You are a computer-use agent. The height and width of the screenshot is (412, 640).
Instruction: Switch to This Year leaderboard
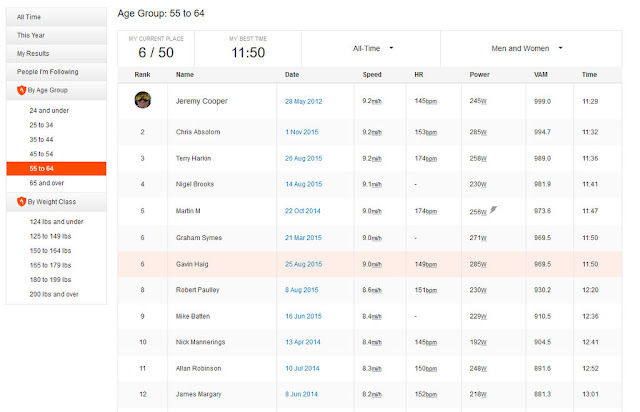click(x=31, y=35)
